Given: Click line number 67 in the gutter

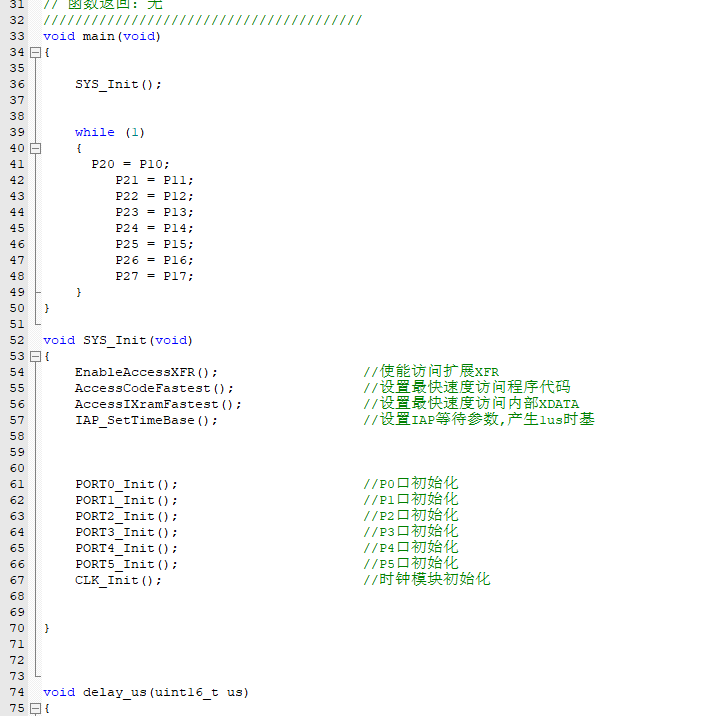Looking at the screenshot, I should pyautogui.click(x=17, y=580).
